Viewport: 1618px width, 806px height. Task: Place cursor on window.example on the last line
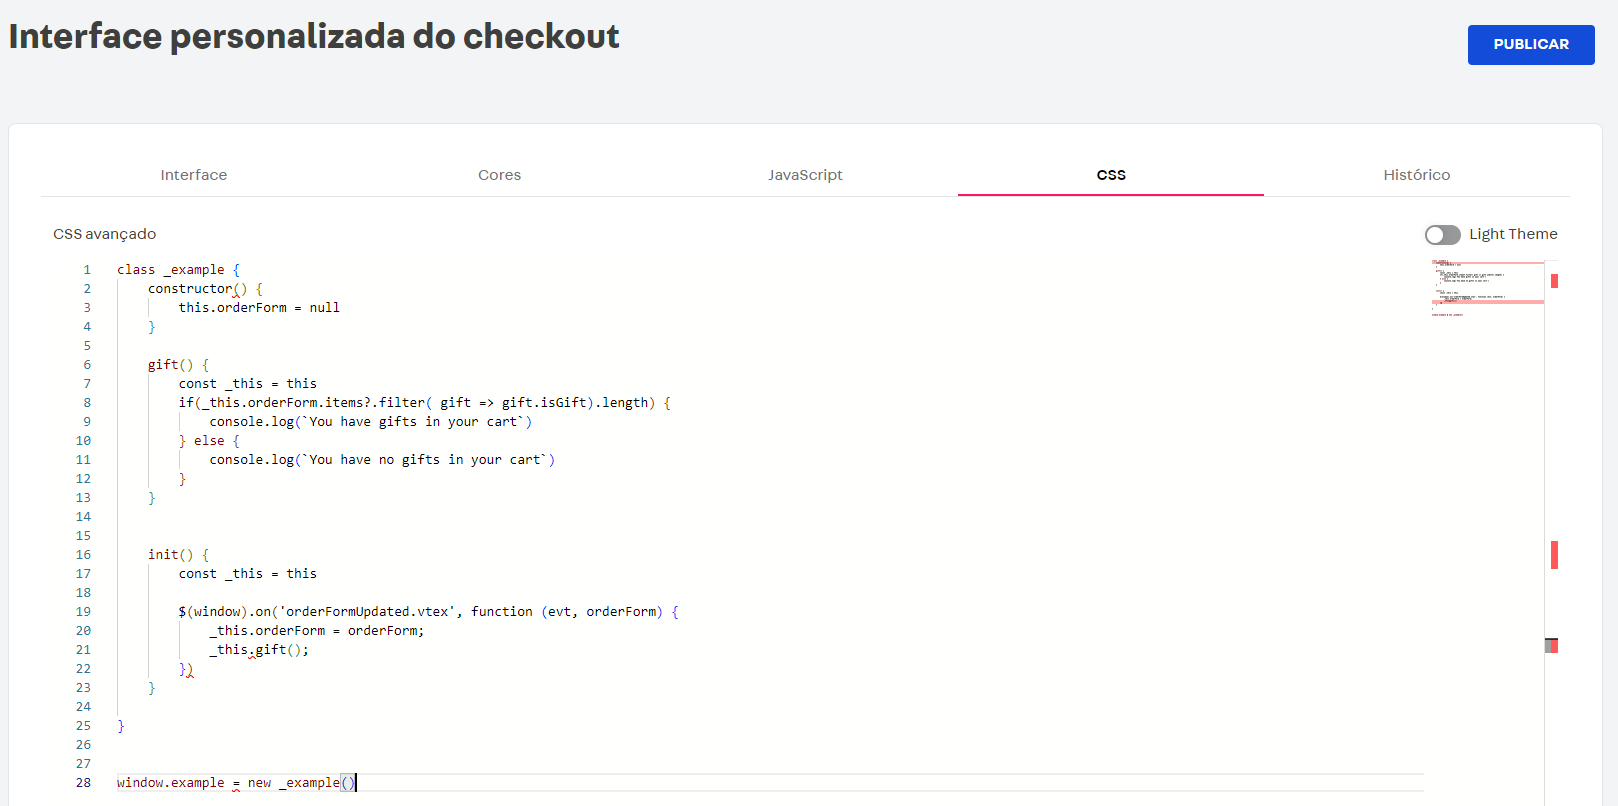coord(170,783)
